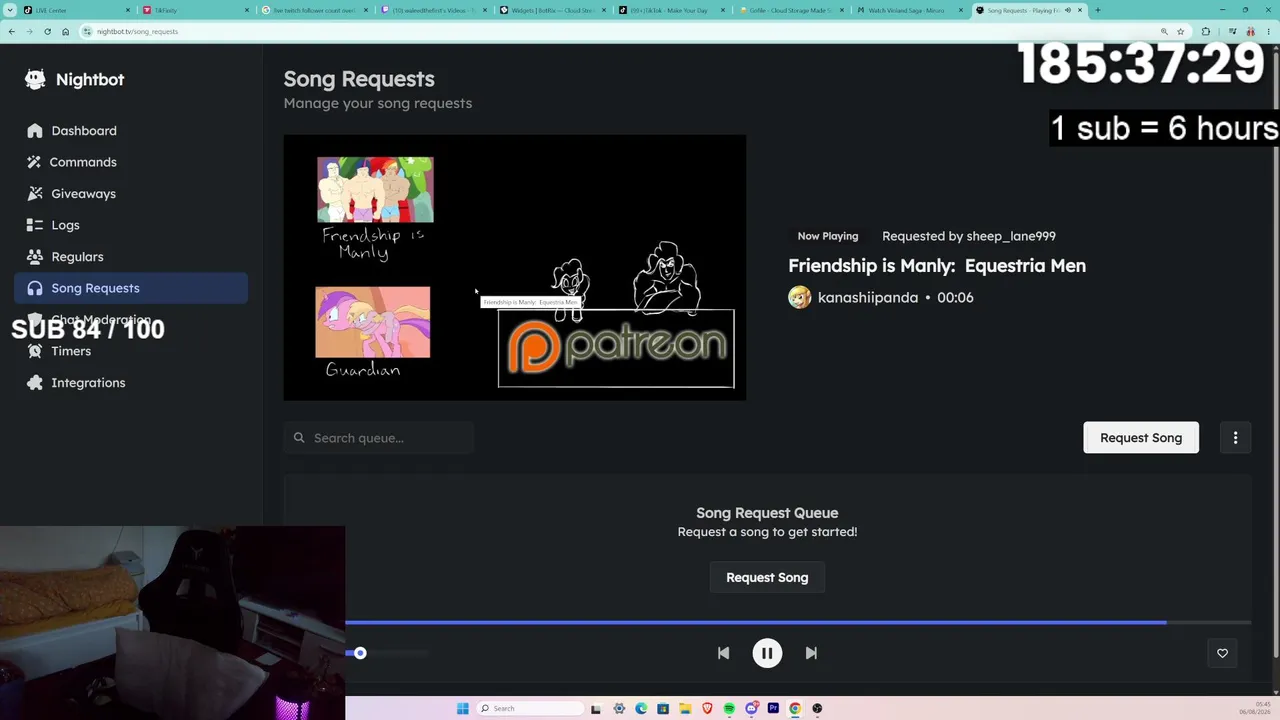Viewport: 1280px width, 720px height.
Task: Skip to the next song
Action: click(x=811, y=653)
